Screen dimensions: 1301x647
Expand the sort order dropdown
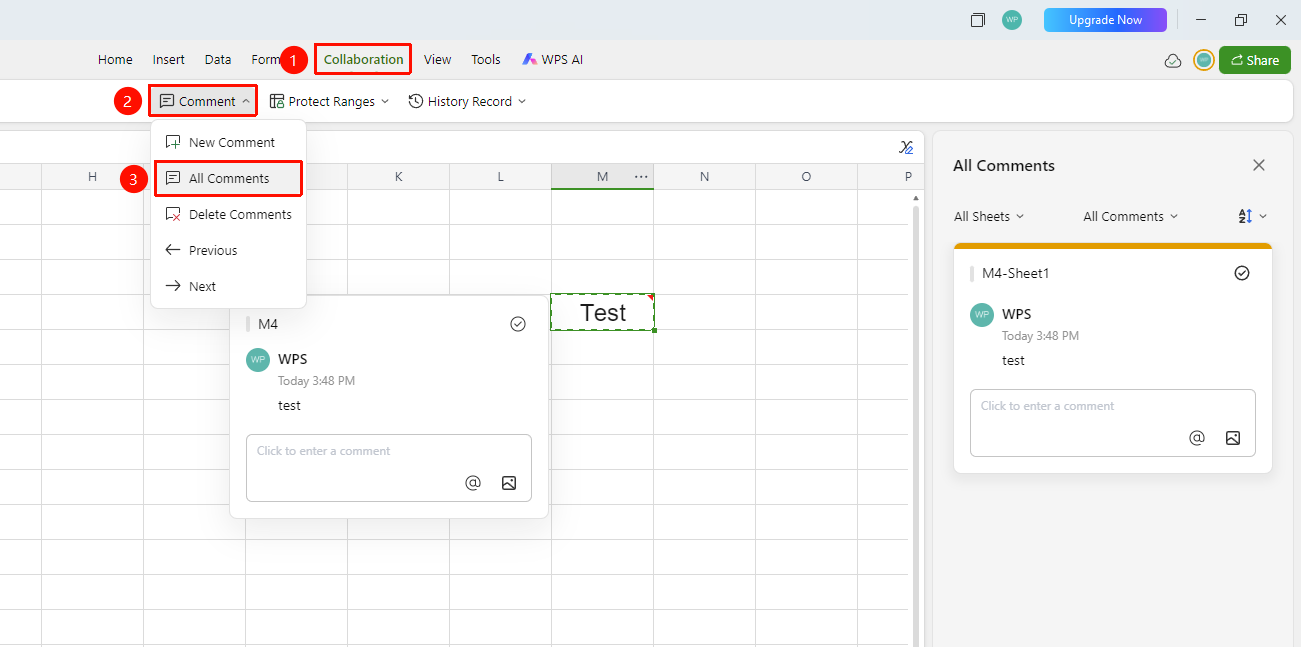coord(1252,216)
